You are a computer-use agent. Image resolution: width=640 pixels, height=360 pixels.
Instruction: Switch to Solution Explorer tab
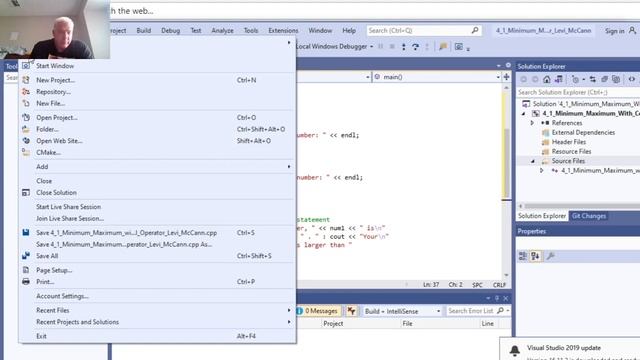[542, 216]
